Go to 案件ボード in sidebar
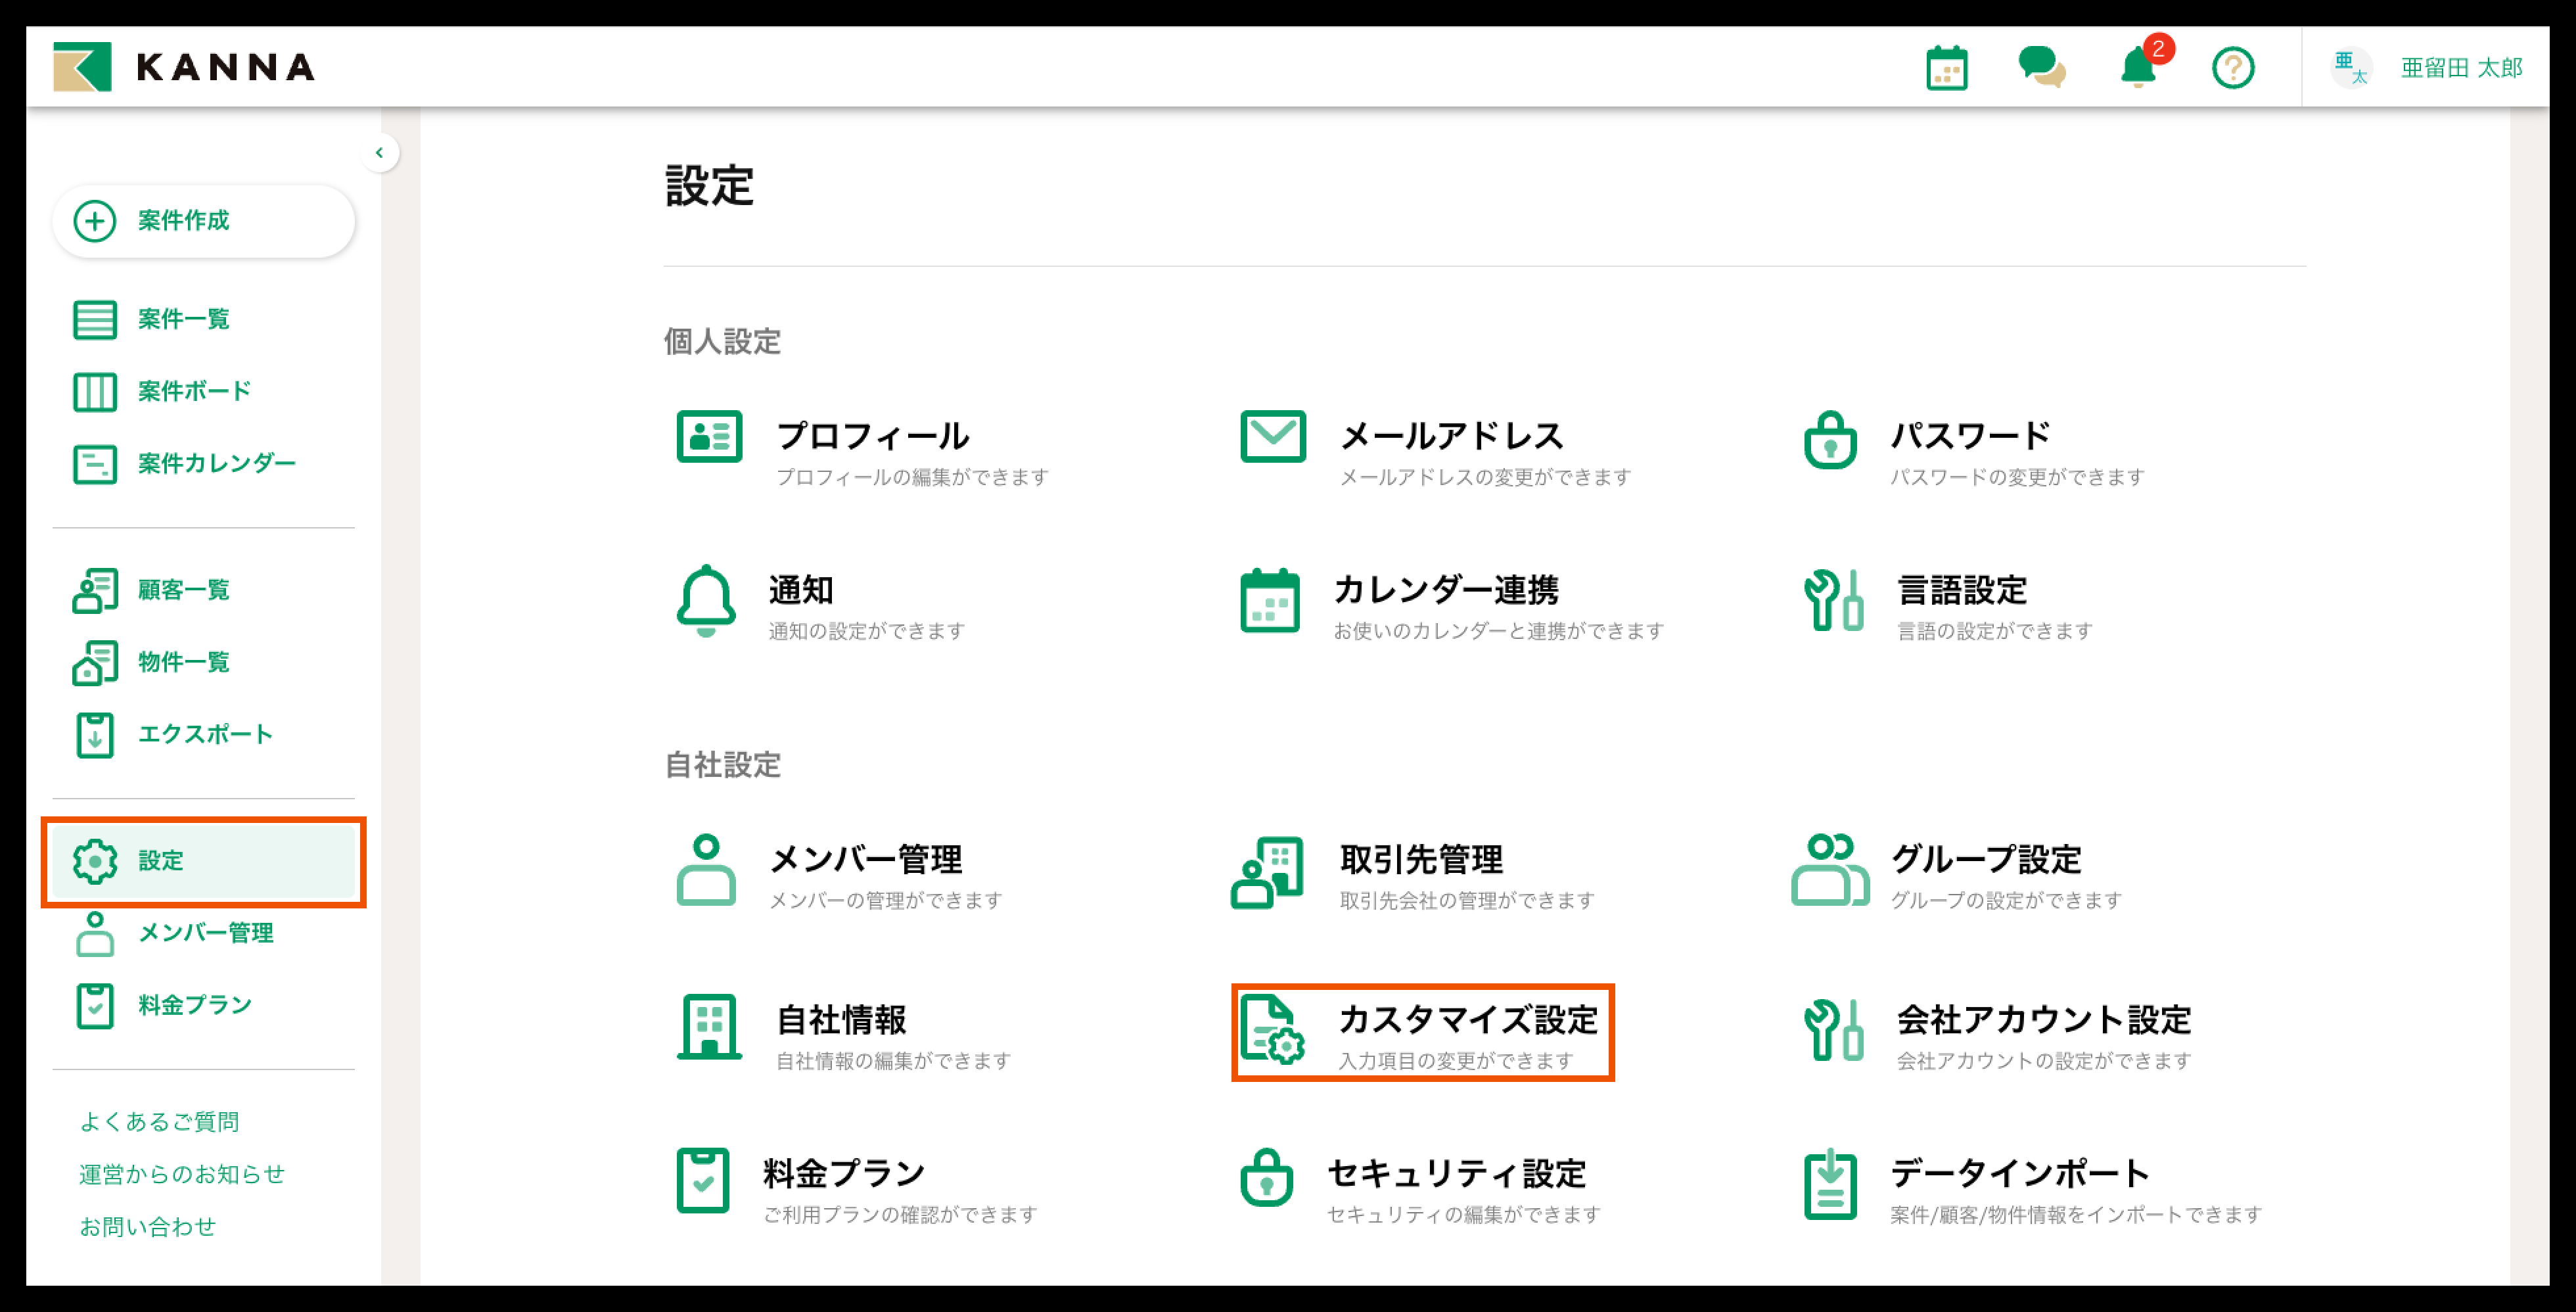This screenshot has height=1312, width=2576. [194, 391]
